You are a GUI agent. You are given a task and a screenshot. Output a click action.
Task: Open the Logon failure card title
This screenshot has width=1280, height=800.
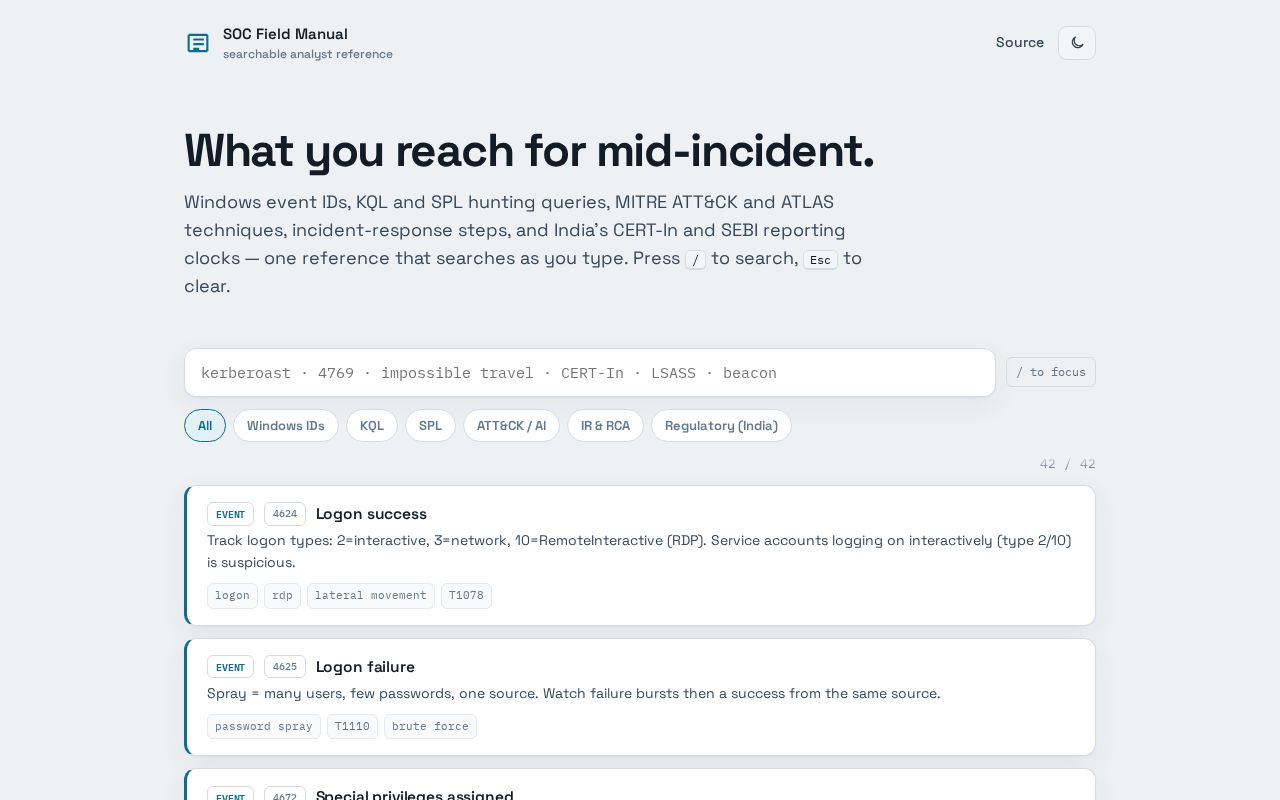tap(365, 667)
